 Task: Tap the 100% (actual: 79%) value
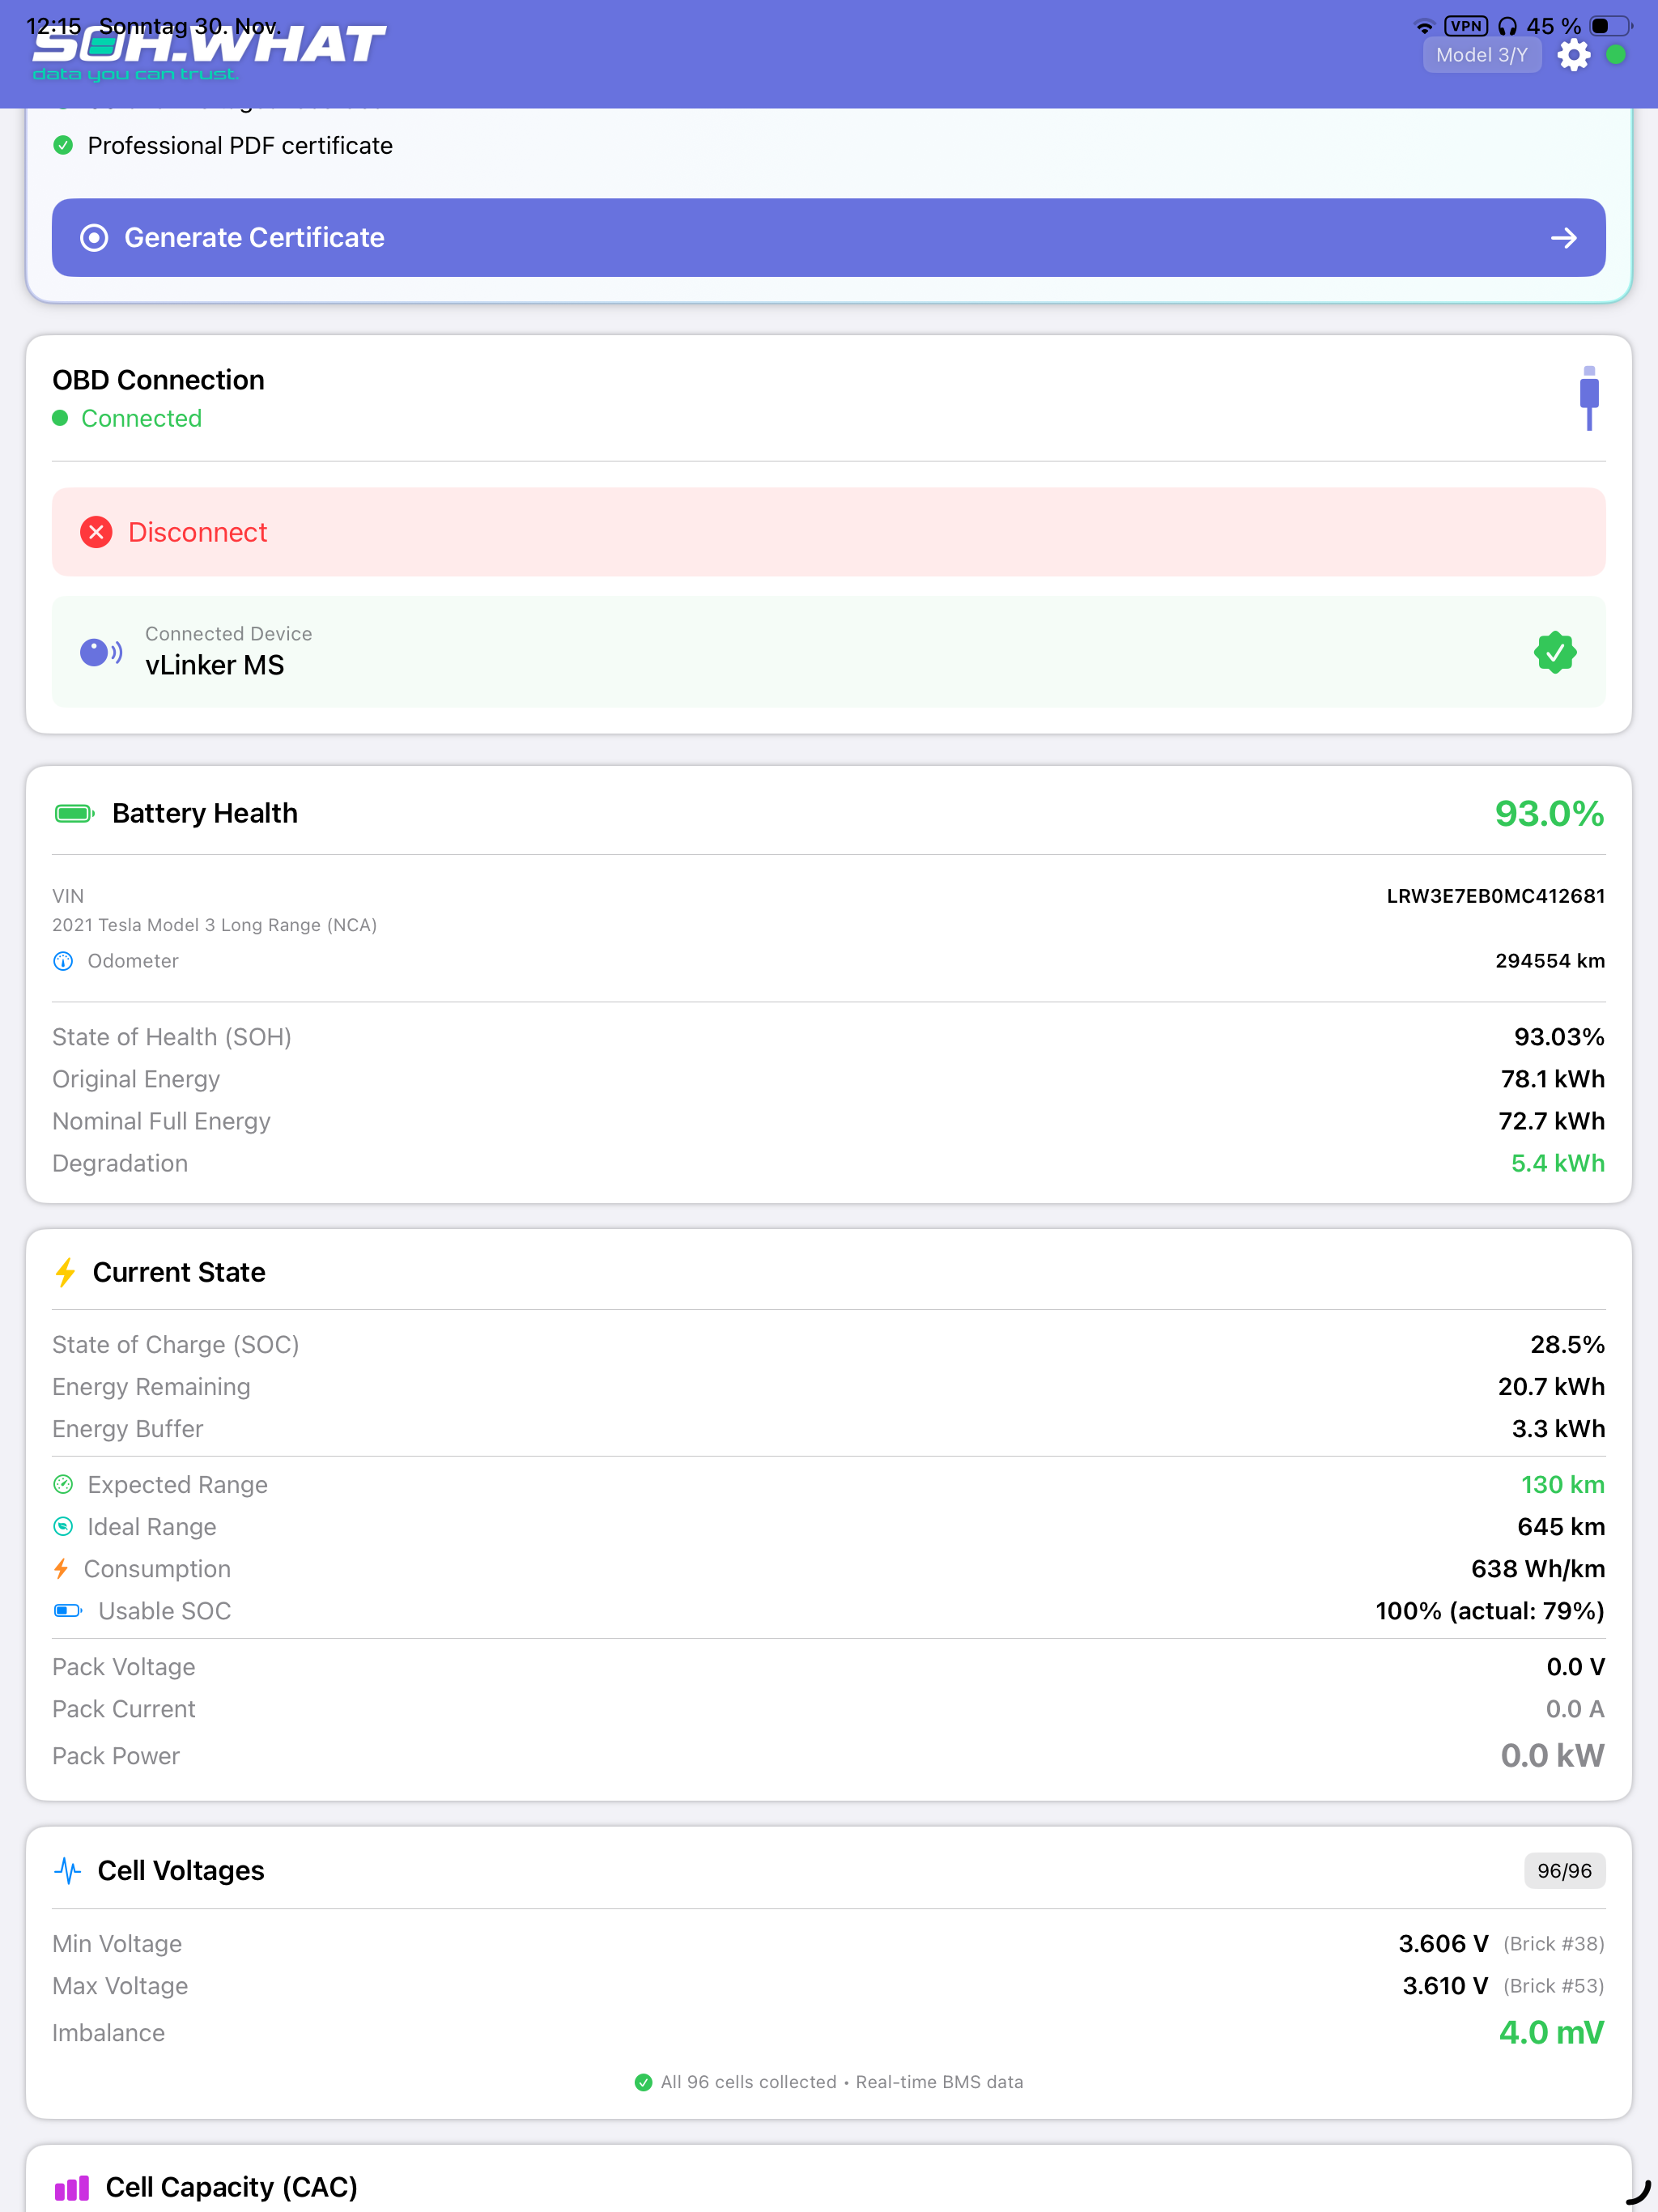(x=1490, y=1611)
